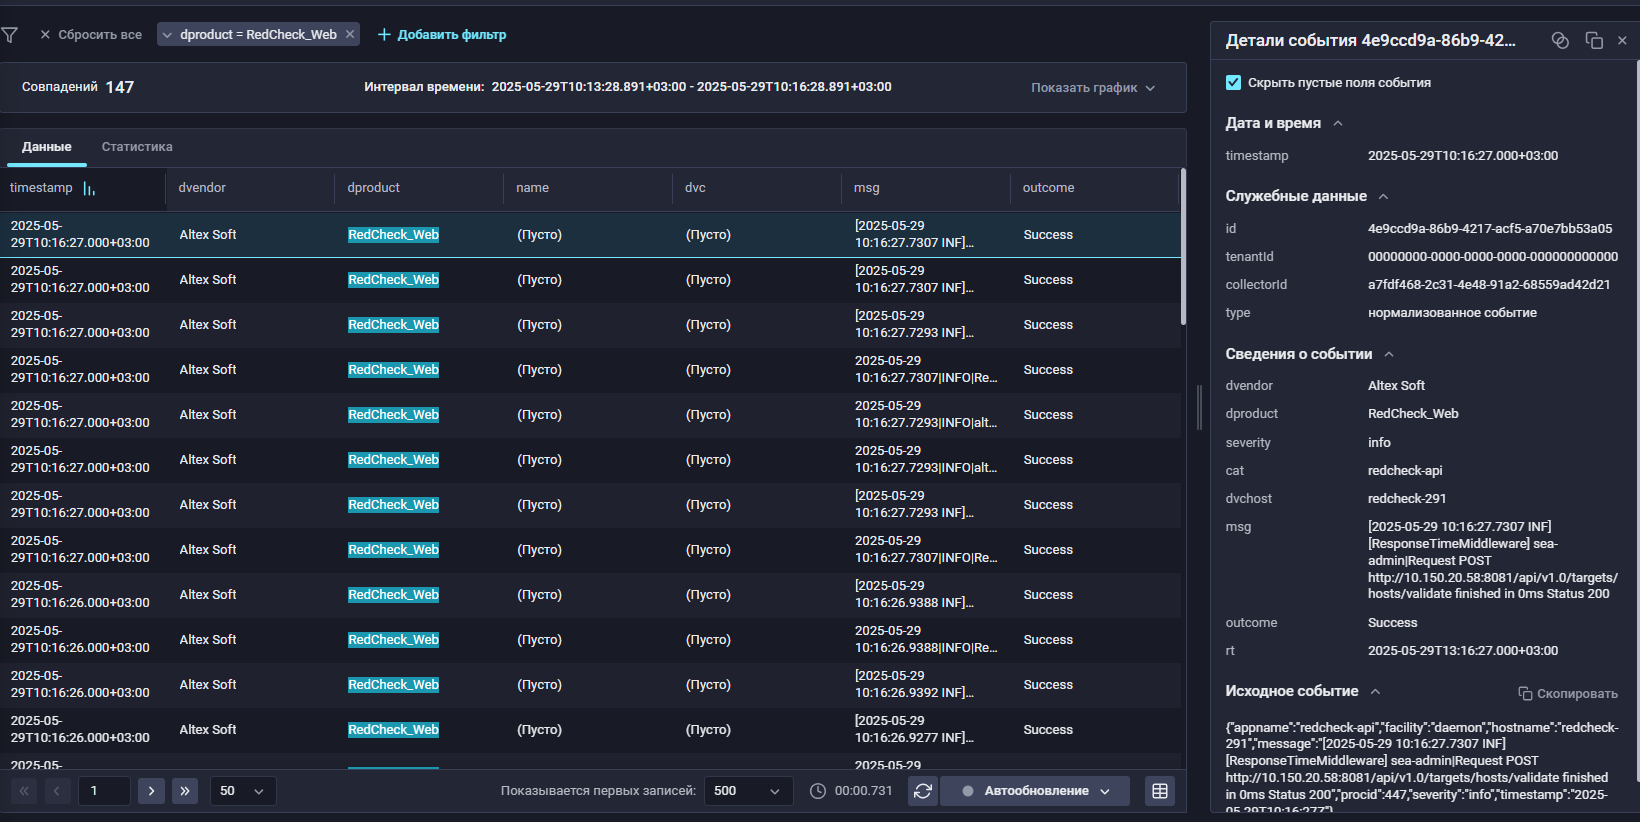Collapse the 'Служебные данные' section

pos(1384,197)
